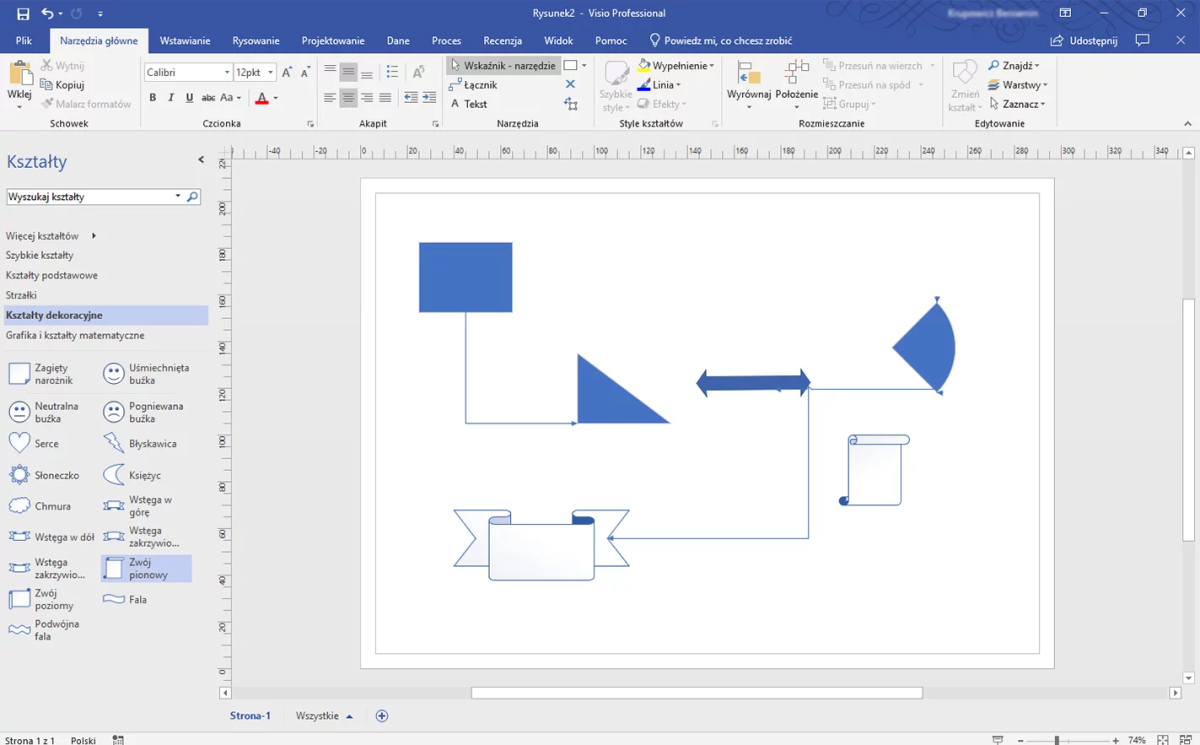Toggle italic formatting
The height and width of the screenshot is (745, 1200).
[x=169, y=97]
